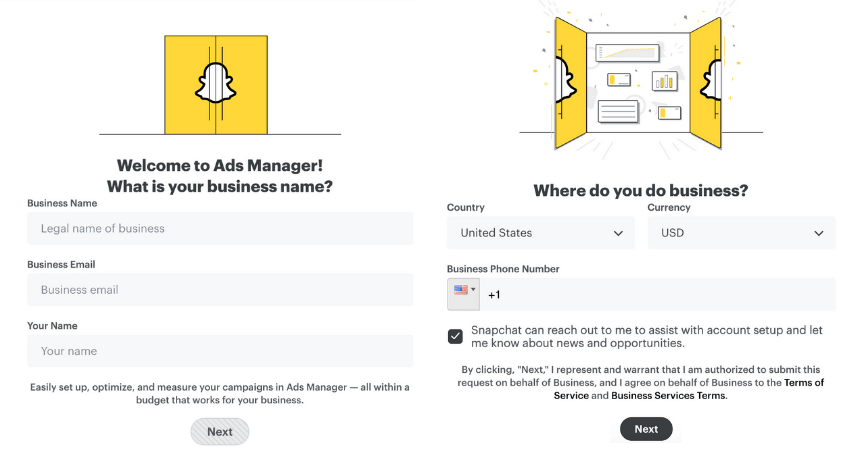
Task: Click the "Welcome to Ads Manager!" heading
Action: [220, 166]
